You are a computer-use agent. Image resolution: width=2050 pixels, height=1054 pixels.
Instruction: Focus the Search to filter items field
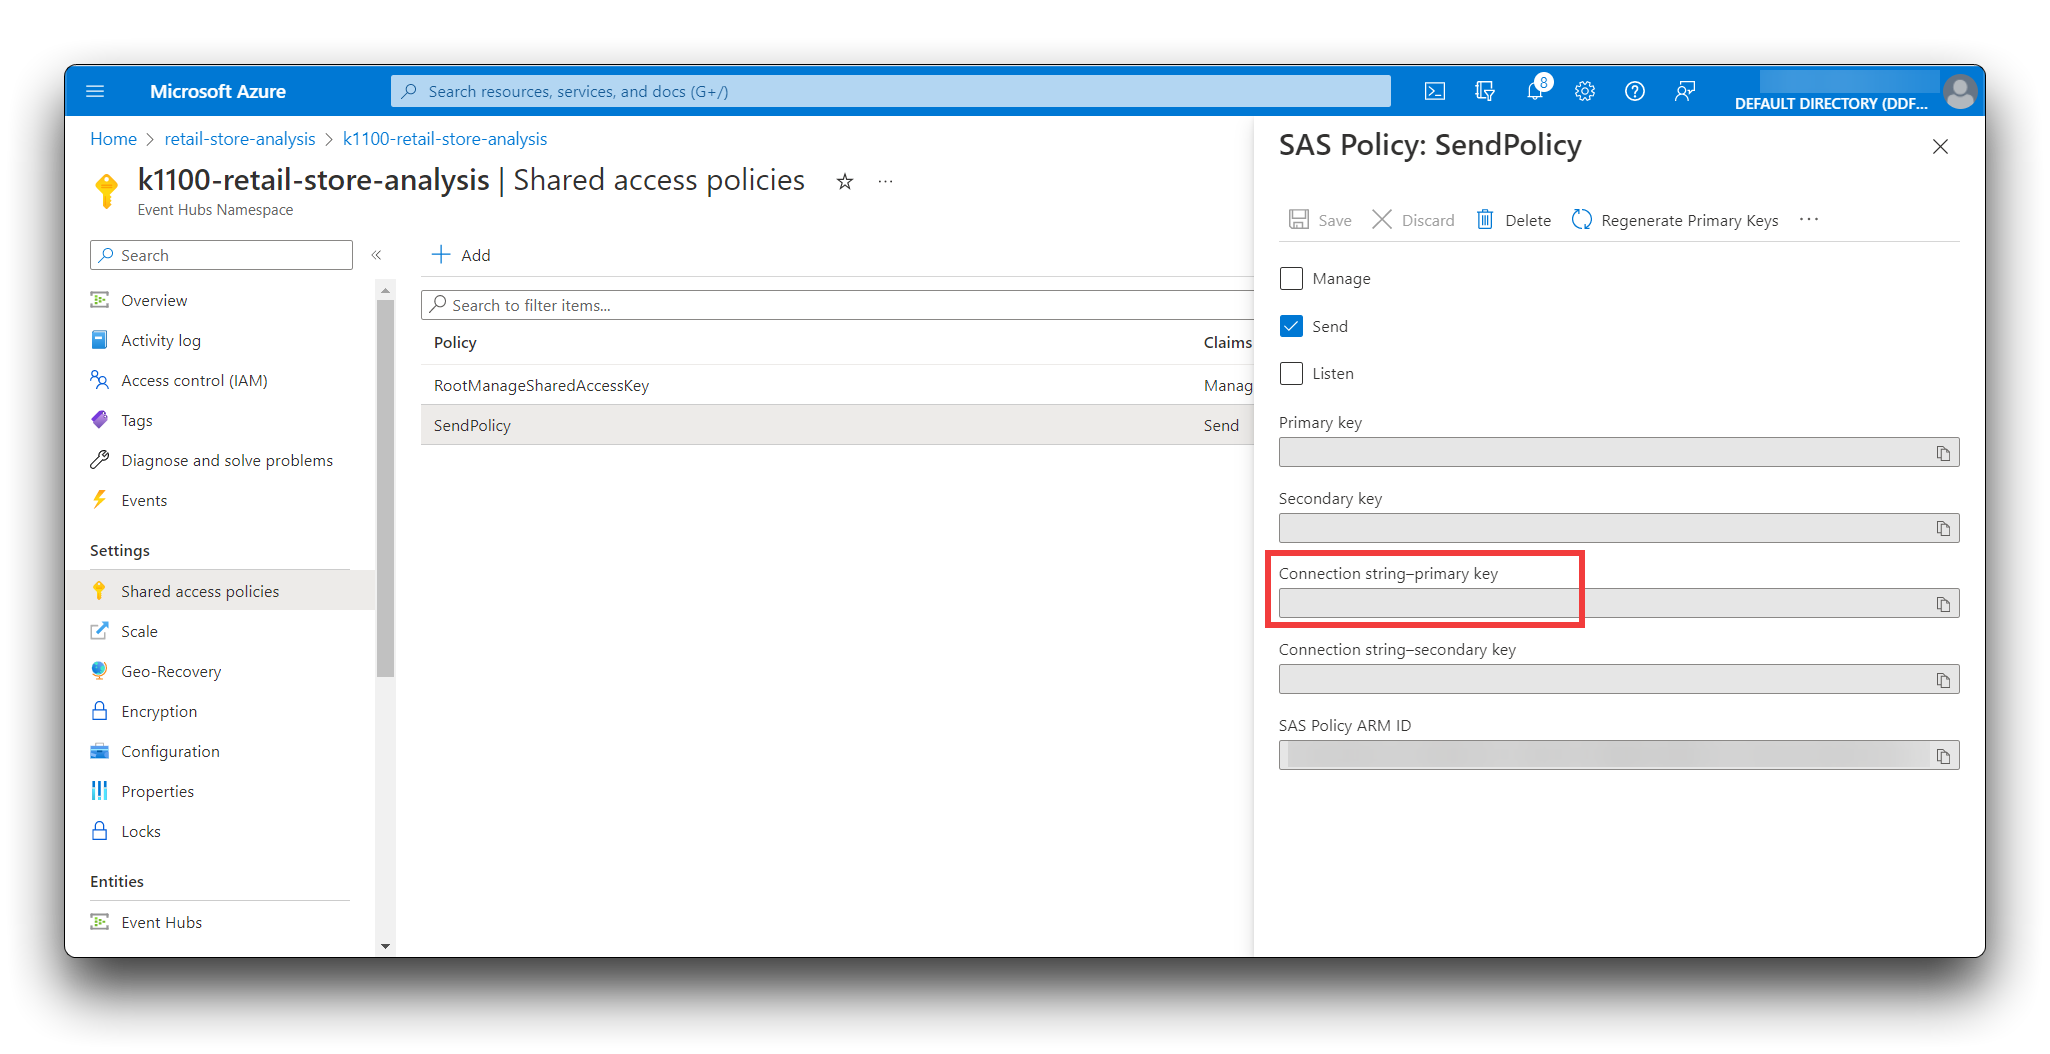click(x=837, y=305)
